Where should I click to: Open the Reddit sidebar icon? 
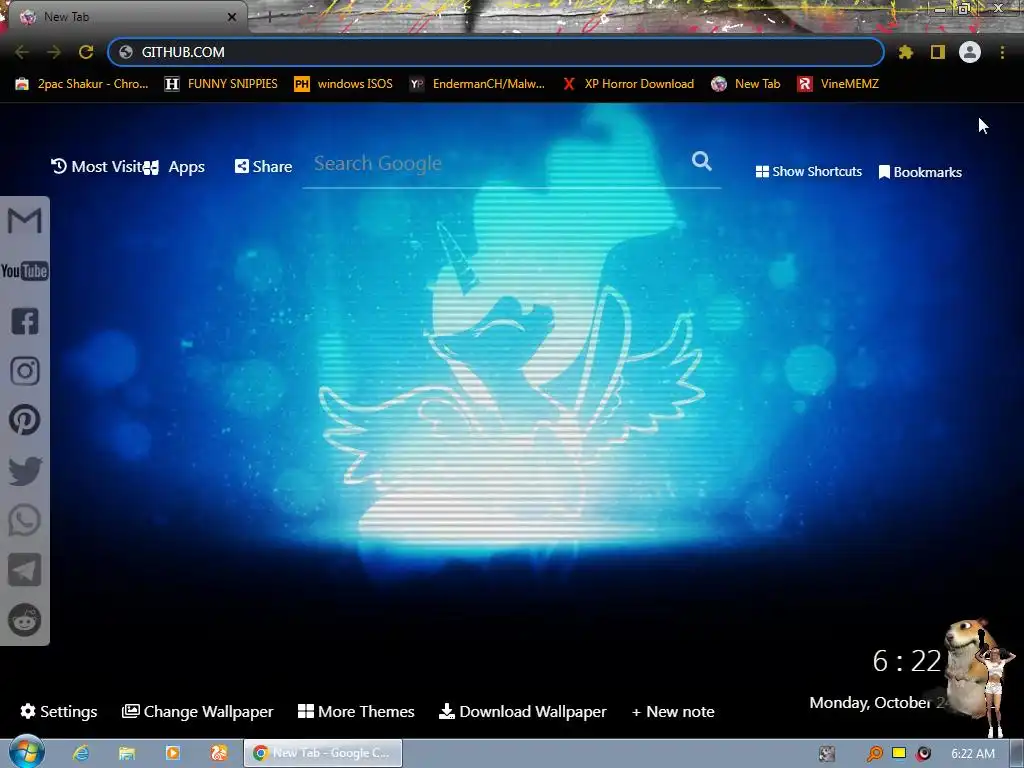pos(25,620)
